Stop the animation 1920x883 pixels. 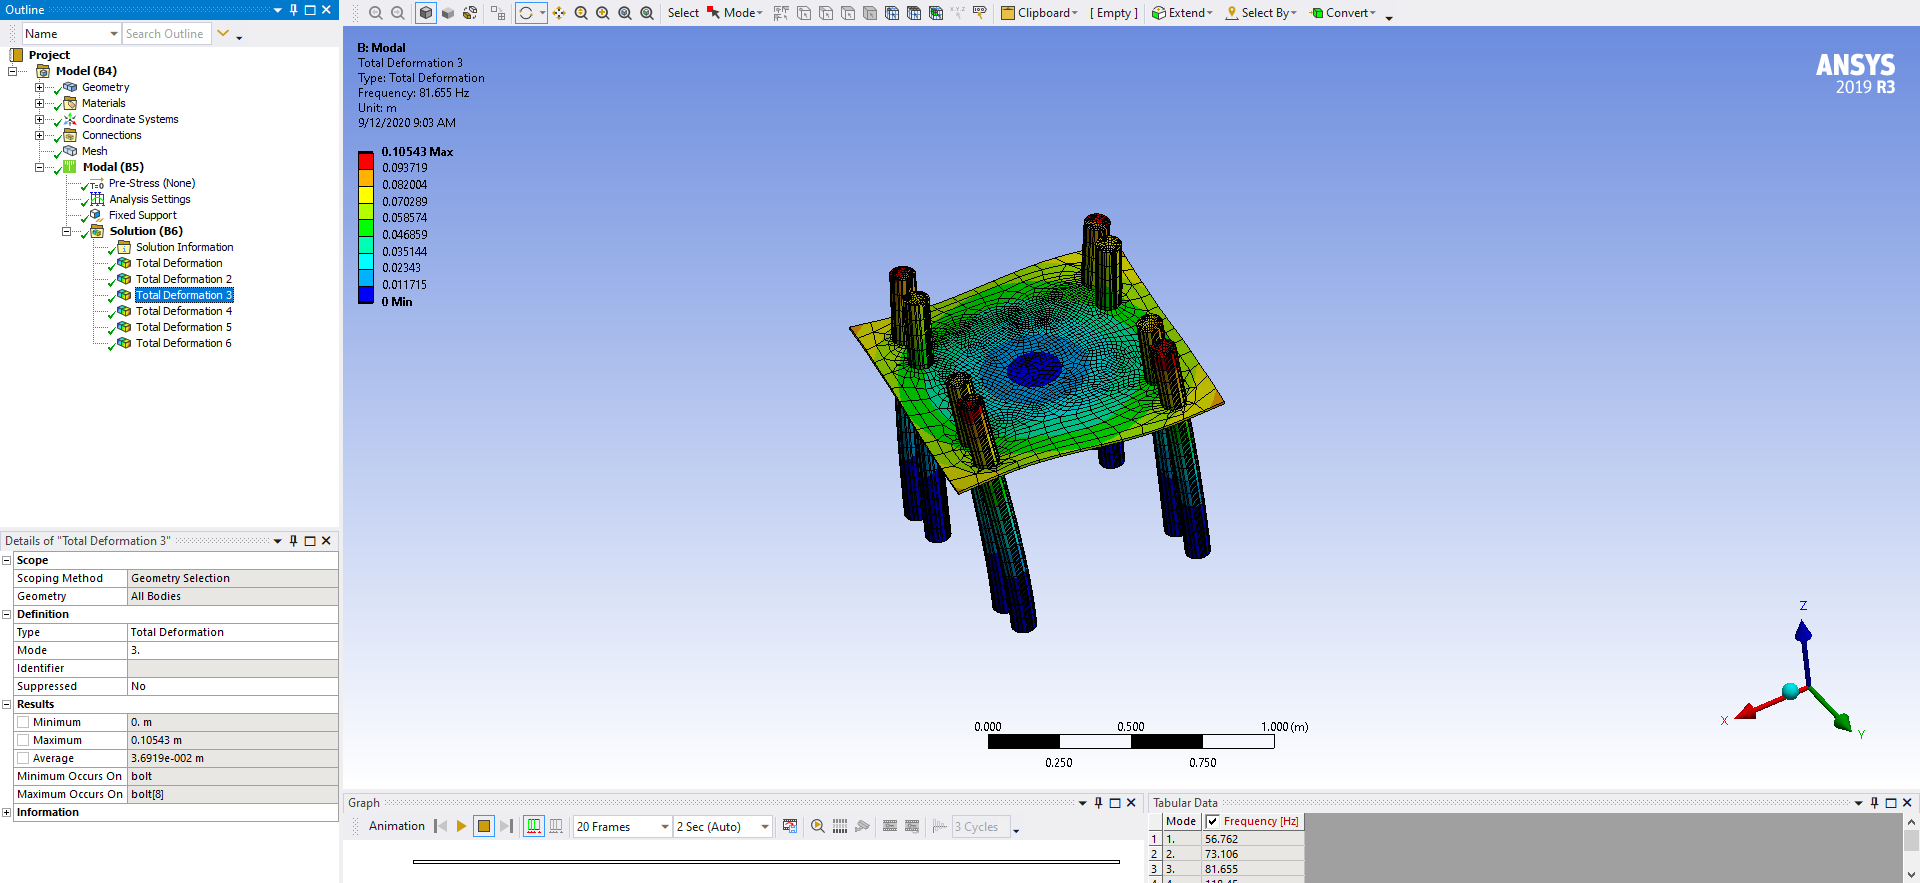(x=484, y=826)
